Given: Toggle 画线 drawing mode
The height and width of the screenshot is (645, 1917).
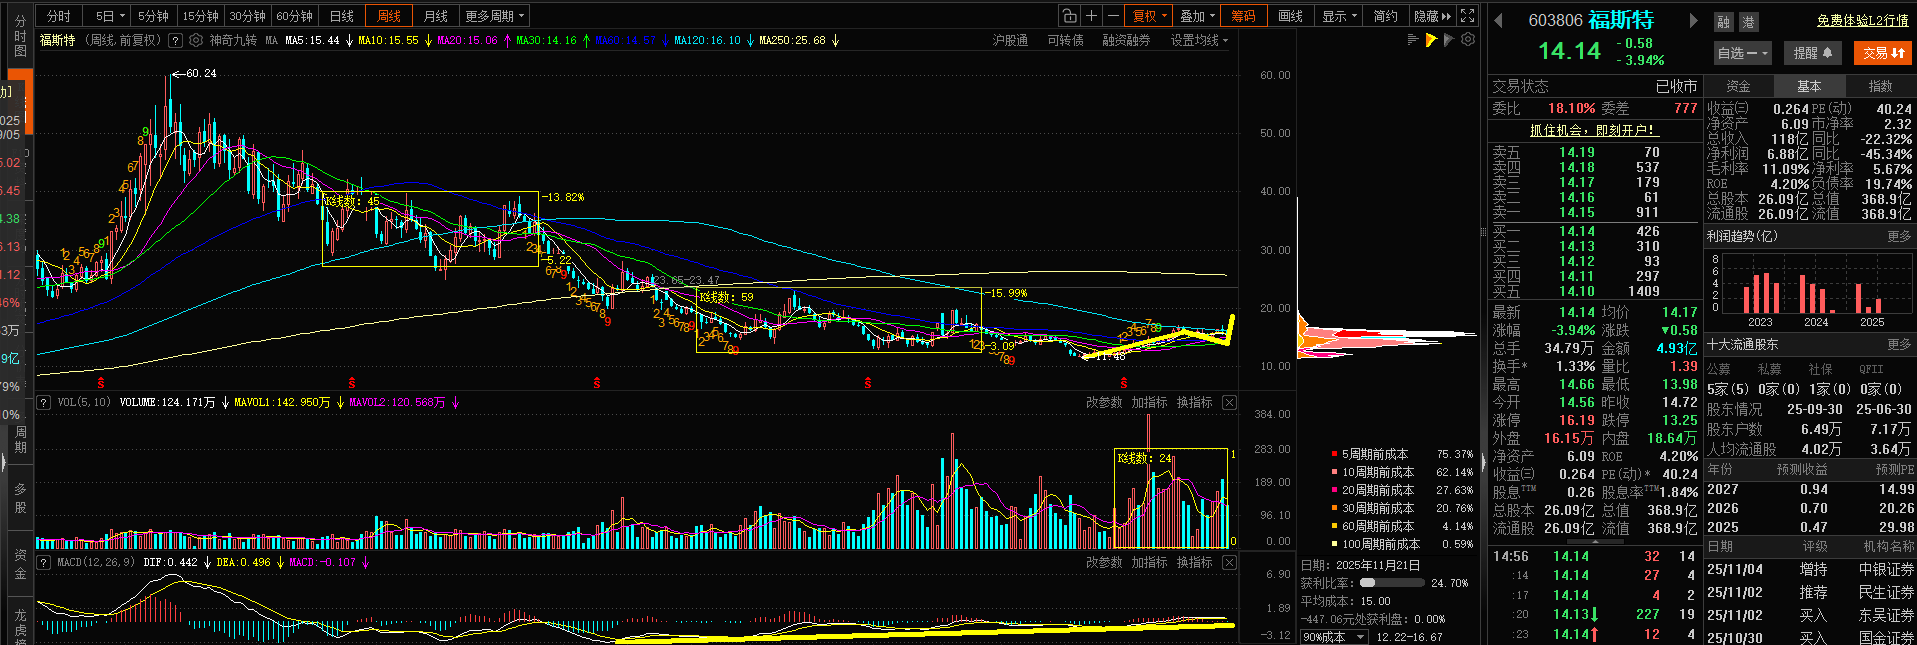Looking at the screenshot, I should tap(1291, 16).
